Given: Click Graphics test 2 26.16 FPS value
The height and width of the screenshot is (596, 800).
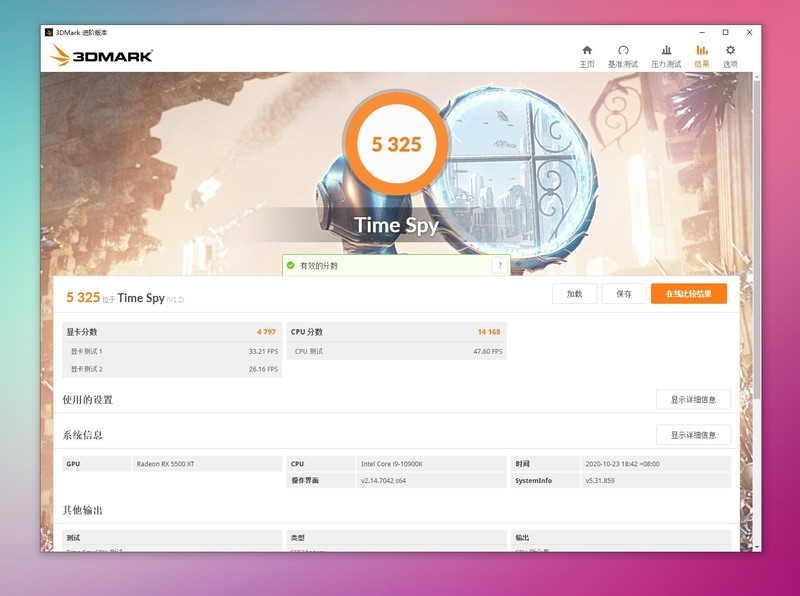Looking at the screenshot, I should [x=263, y=369].
